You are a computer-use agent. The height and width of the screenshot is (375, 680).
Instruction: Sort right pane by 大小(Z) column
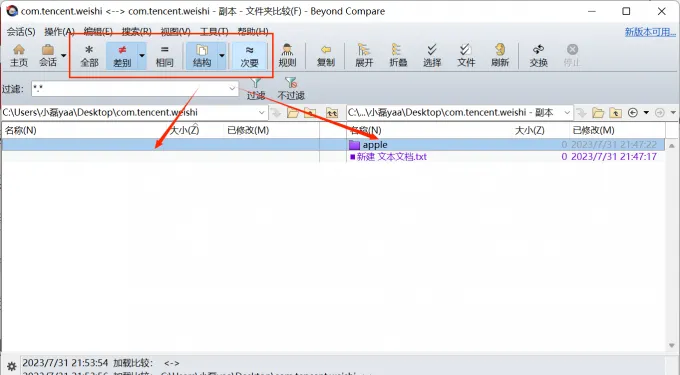tap(530, 130)
